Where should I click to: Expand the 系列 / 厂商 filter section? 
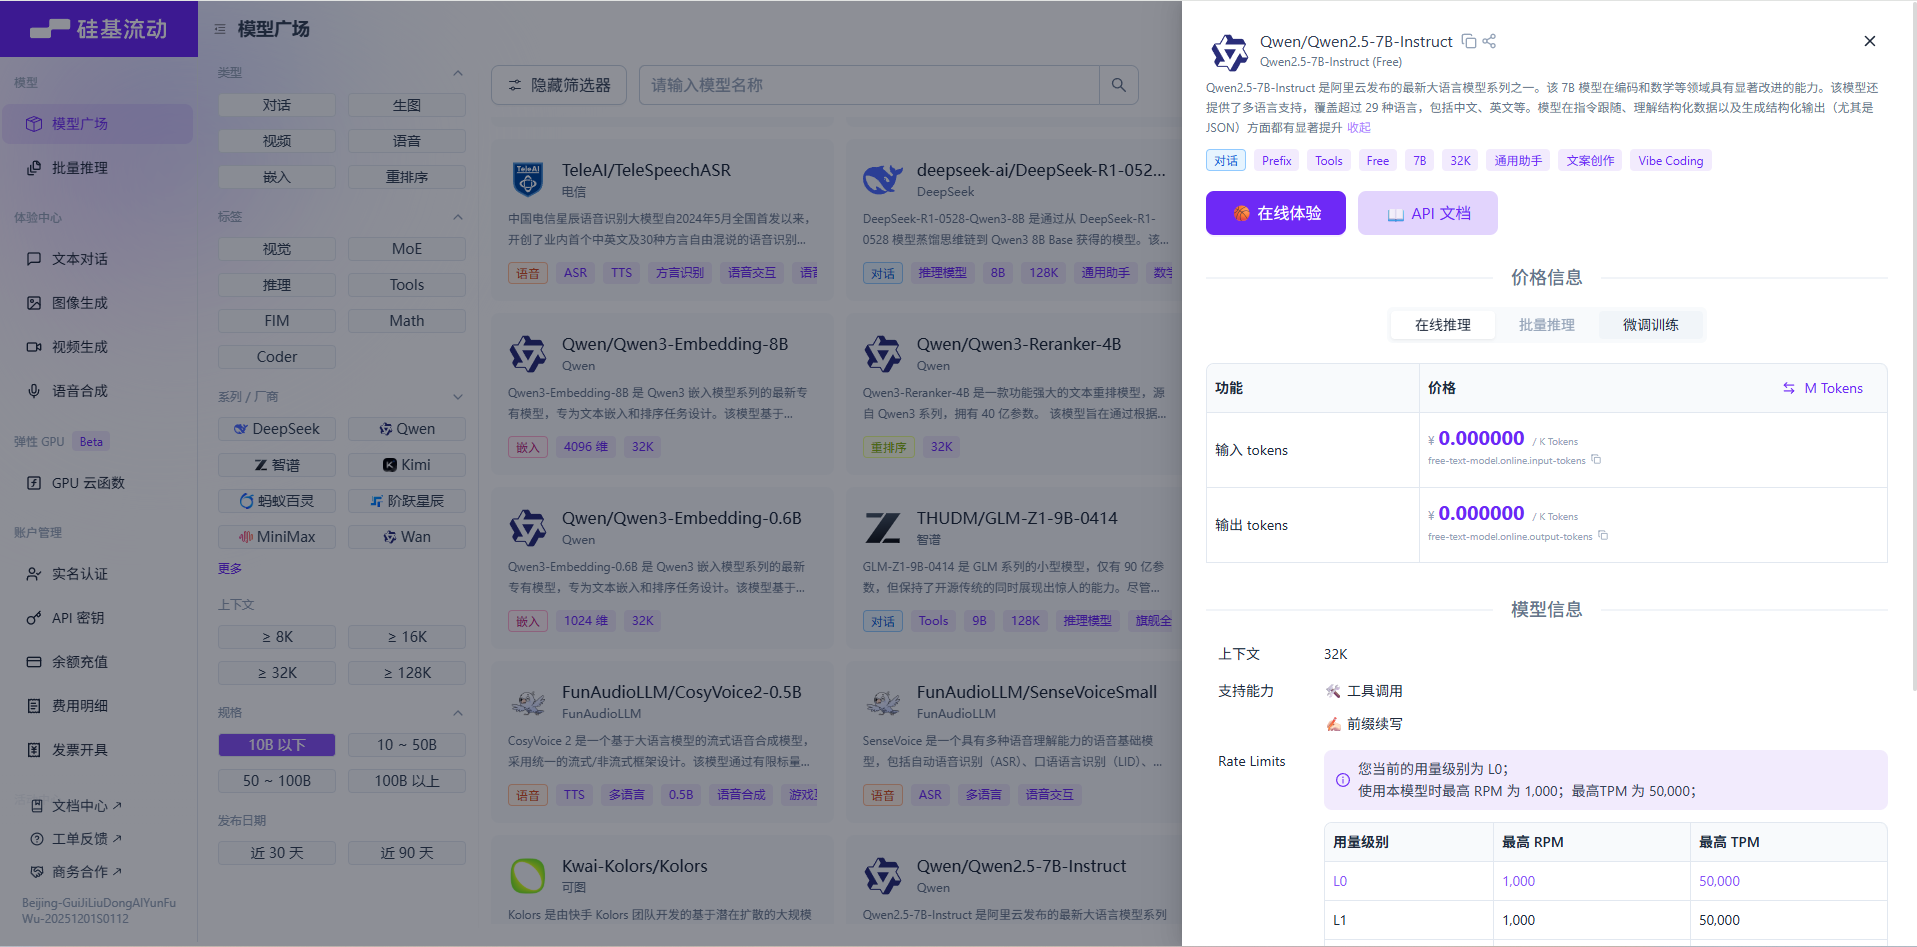pos(458,397)
